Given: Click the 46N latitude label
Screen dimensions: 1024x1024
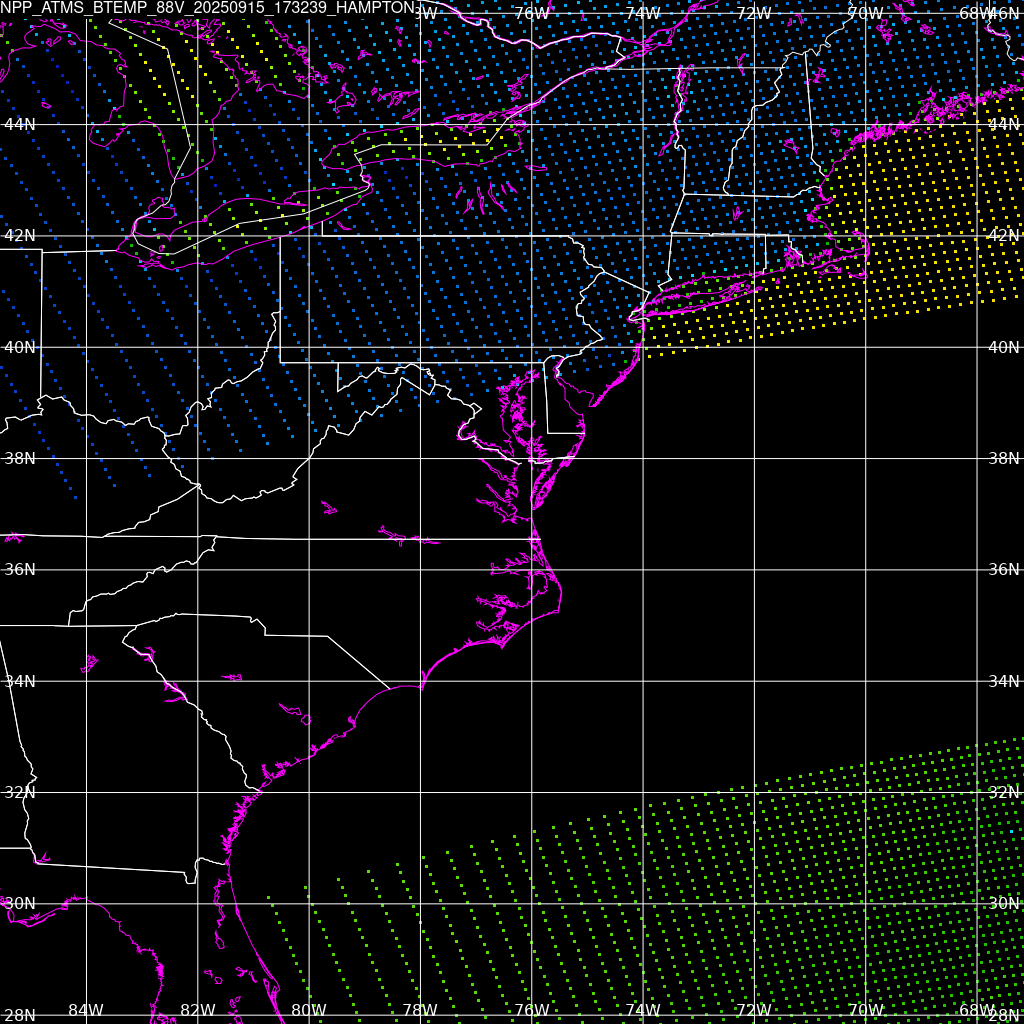Looking at the screenshot, I should point(1006,13).
